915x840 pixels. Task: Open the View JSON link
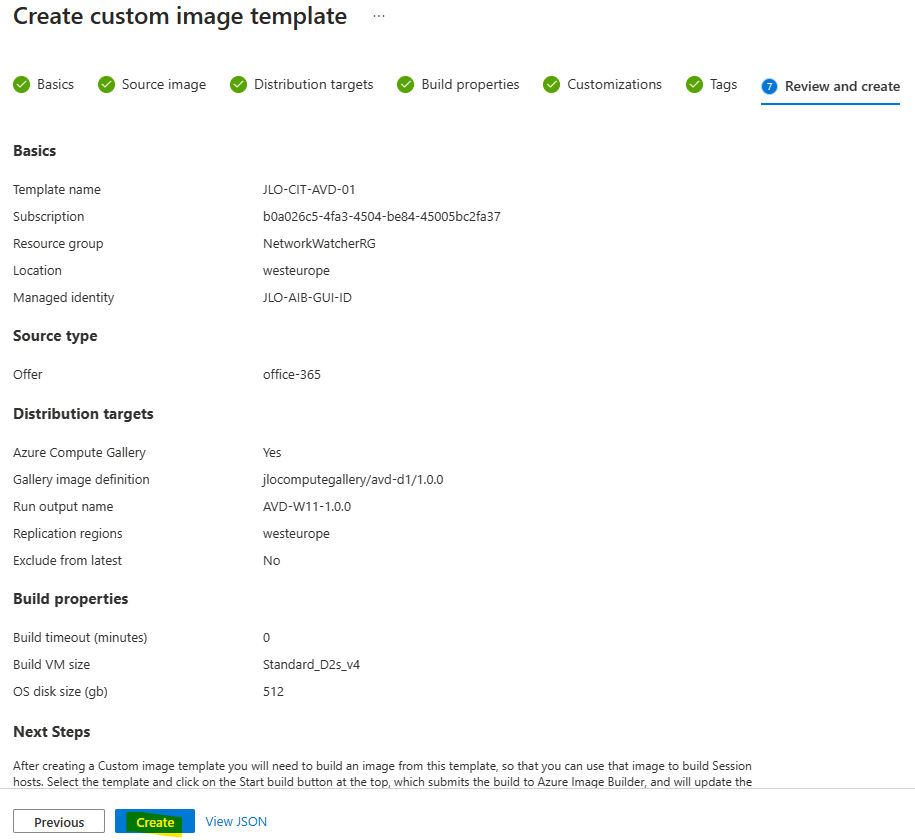pos(236,821)
